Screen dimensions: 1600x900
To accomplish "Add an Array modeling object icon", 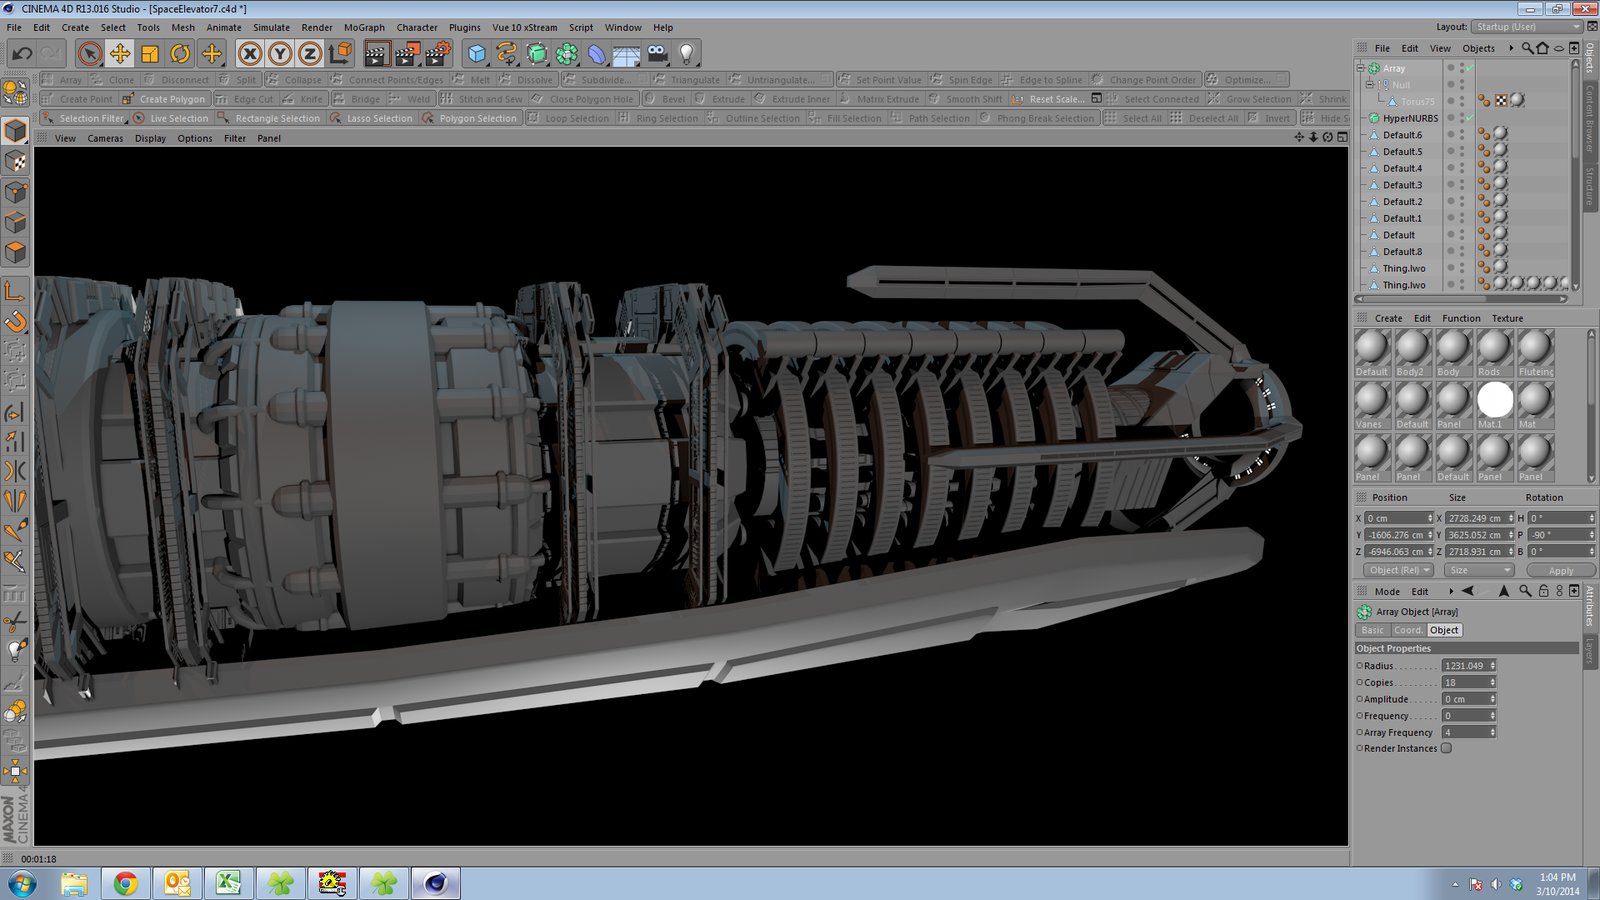I will tap(567, 53).
